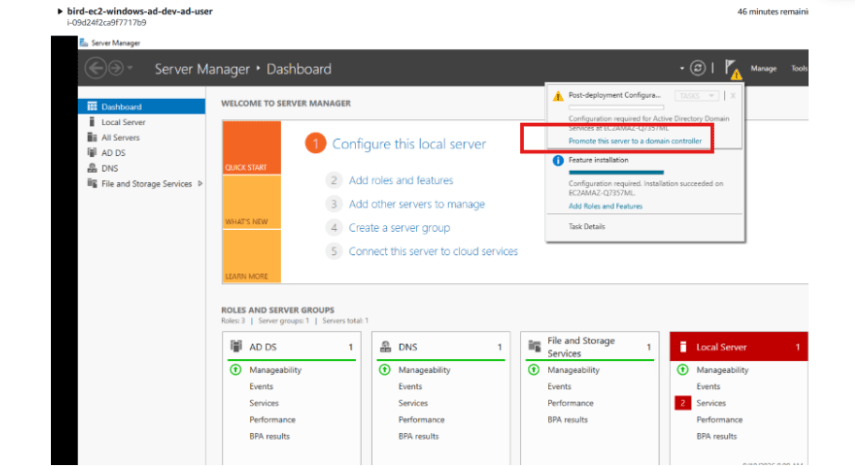Open Performance in the AD DS tile
The image size is (855, 466).
(x=273, y=420)
